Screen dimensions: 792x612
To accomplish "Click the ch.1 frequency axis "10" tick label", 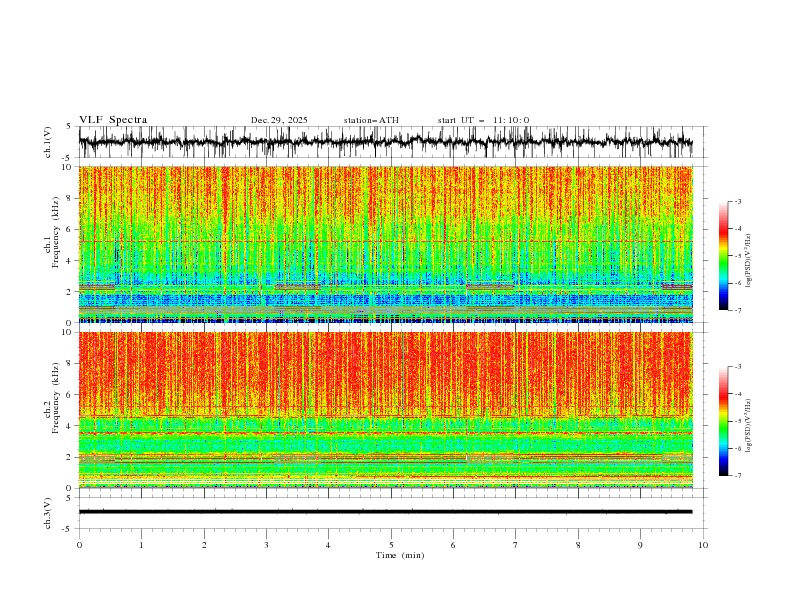I will 67,167.
